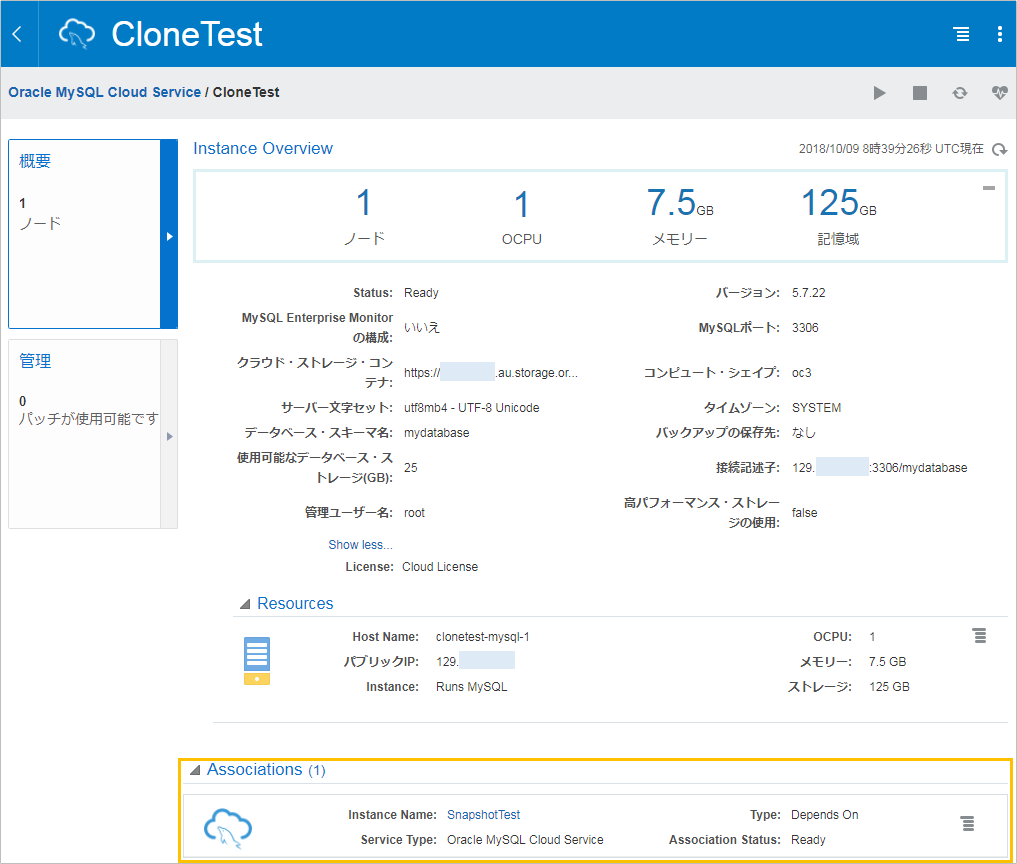Click the Cloud License value

pyautogui.click(x=440, y=567)
